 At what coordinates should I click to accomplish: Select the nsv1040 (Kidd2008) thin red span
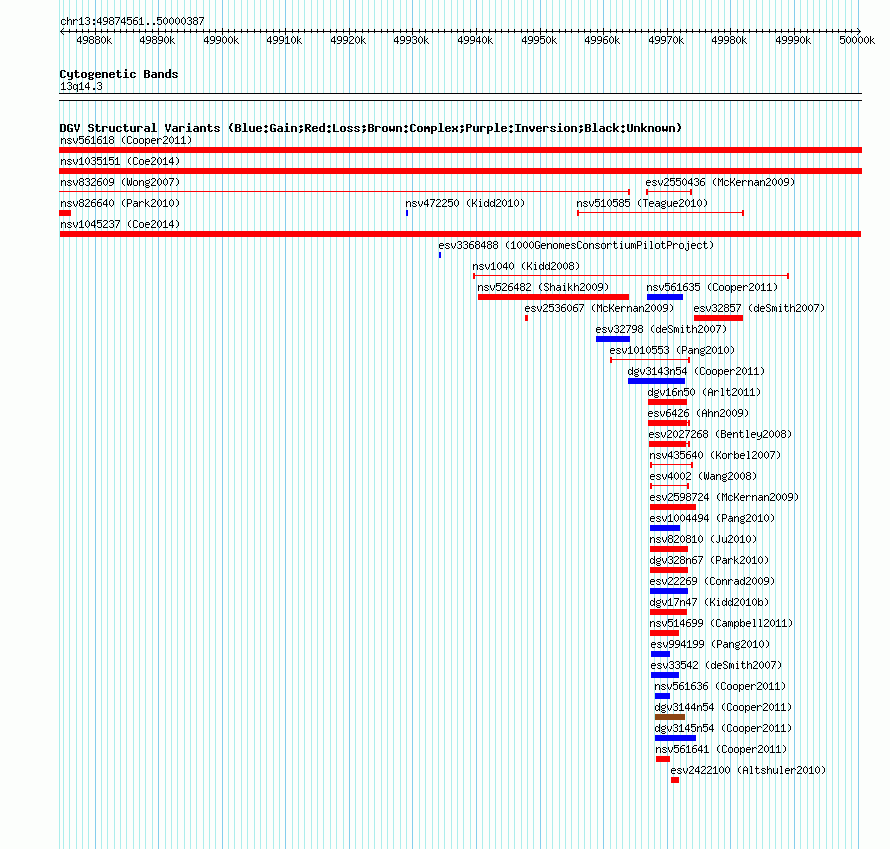point(631,276)
